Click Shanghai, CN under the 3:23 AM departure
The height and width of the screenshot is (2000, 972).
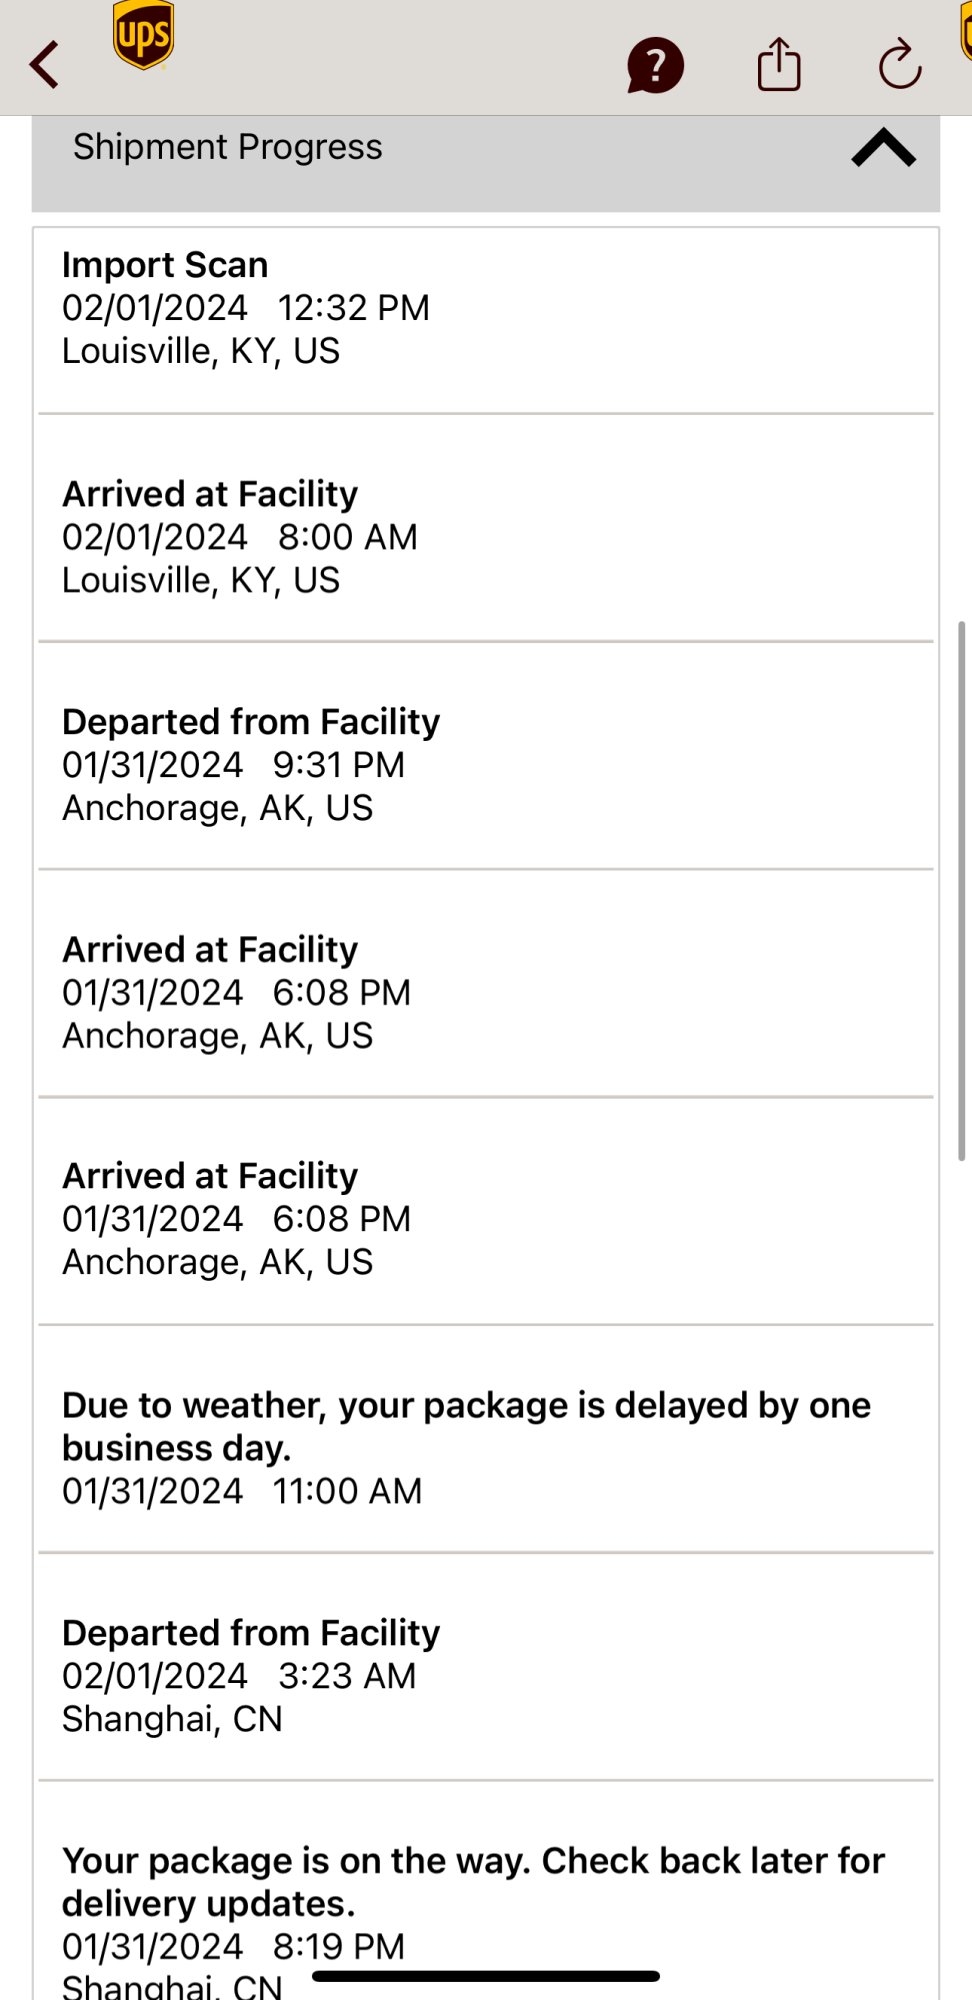[172, 1719]
